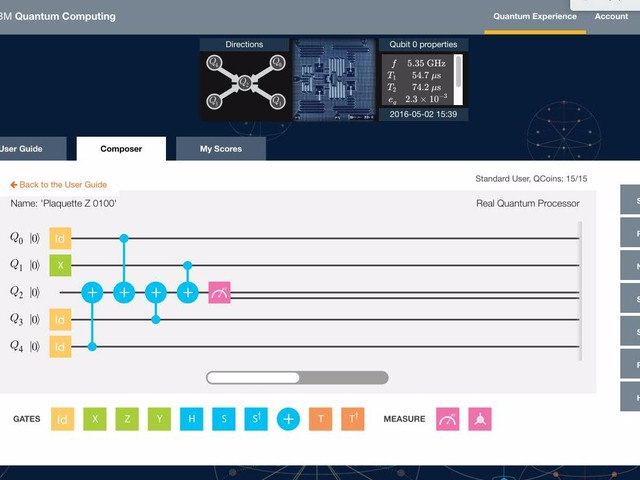Select the Z gate in the GATES palette
Image resolution: width=640 pixels, height=480 pixels.
[x=127, y=419]
